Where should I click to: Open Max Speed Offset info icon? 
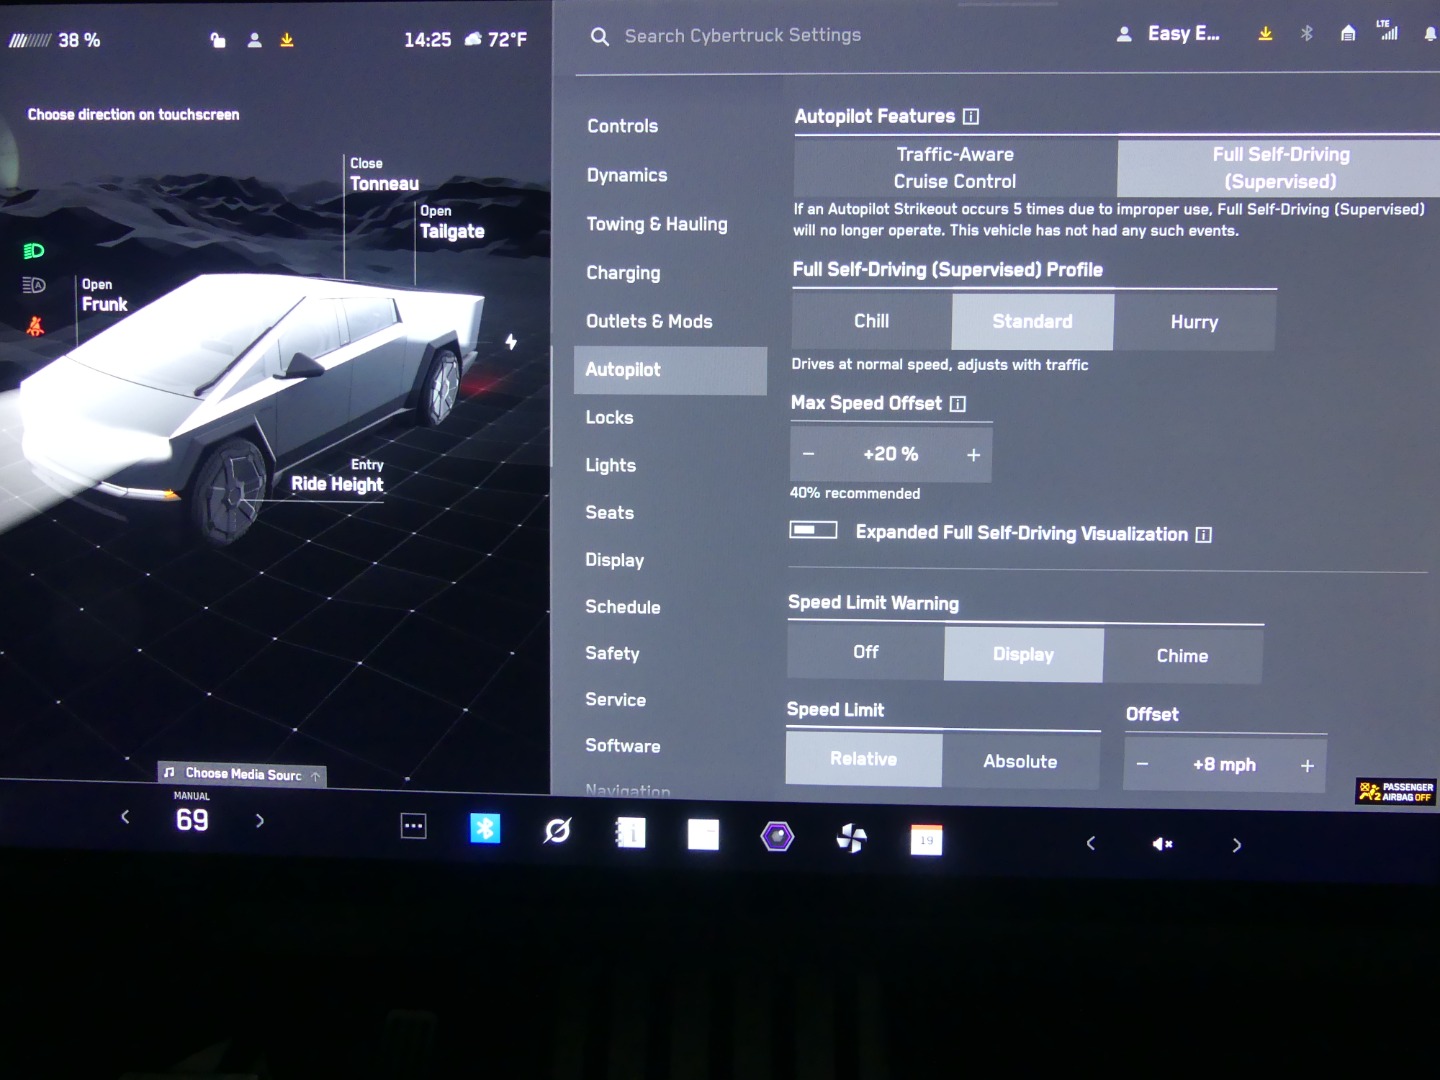[958, 404]
